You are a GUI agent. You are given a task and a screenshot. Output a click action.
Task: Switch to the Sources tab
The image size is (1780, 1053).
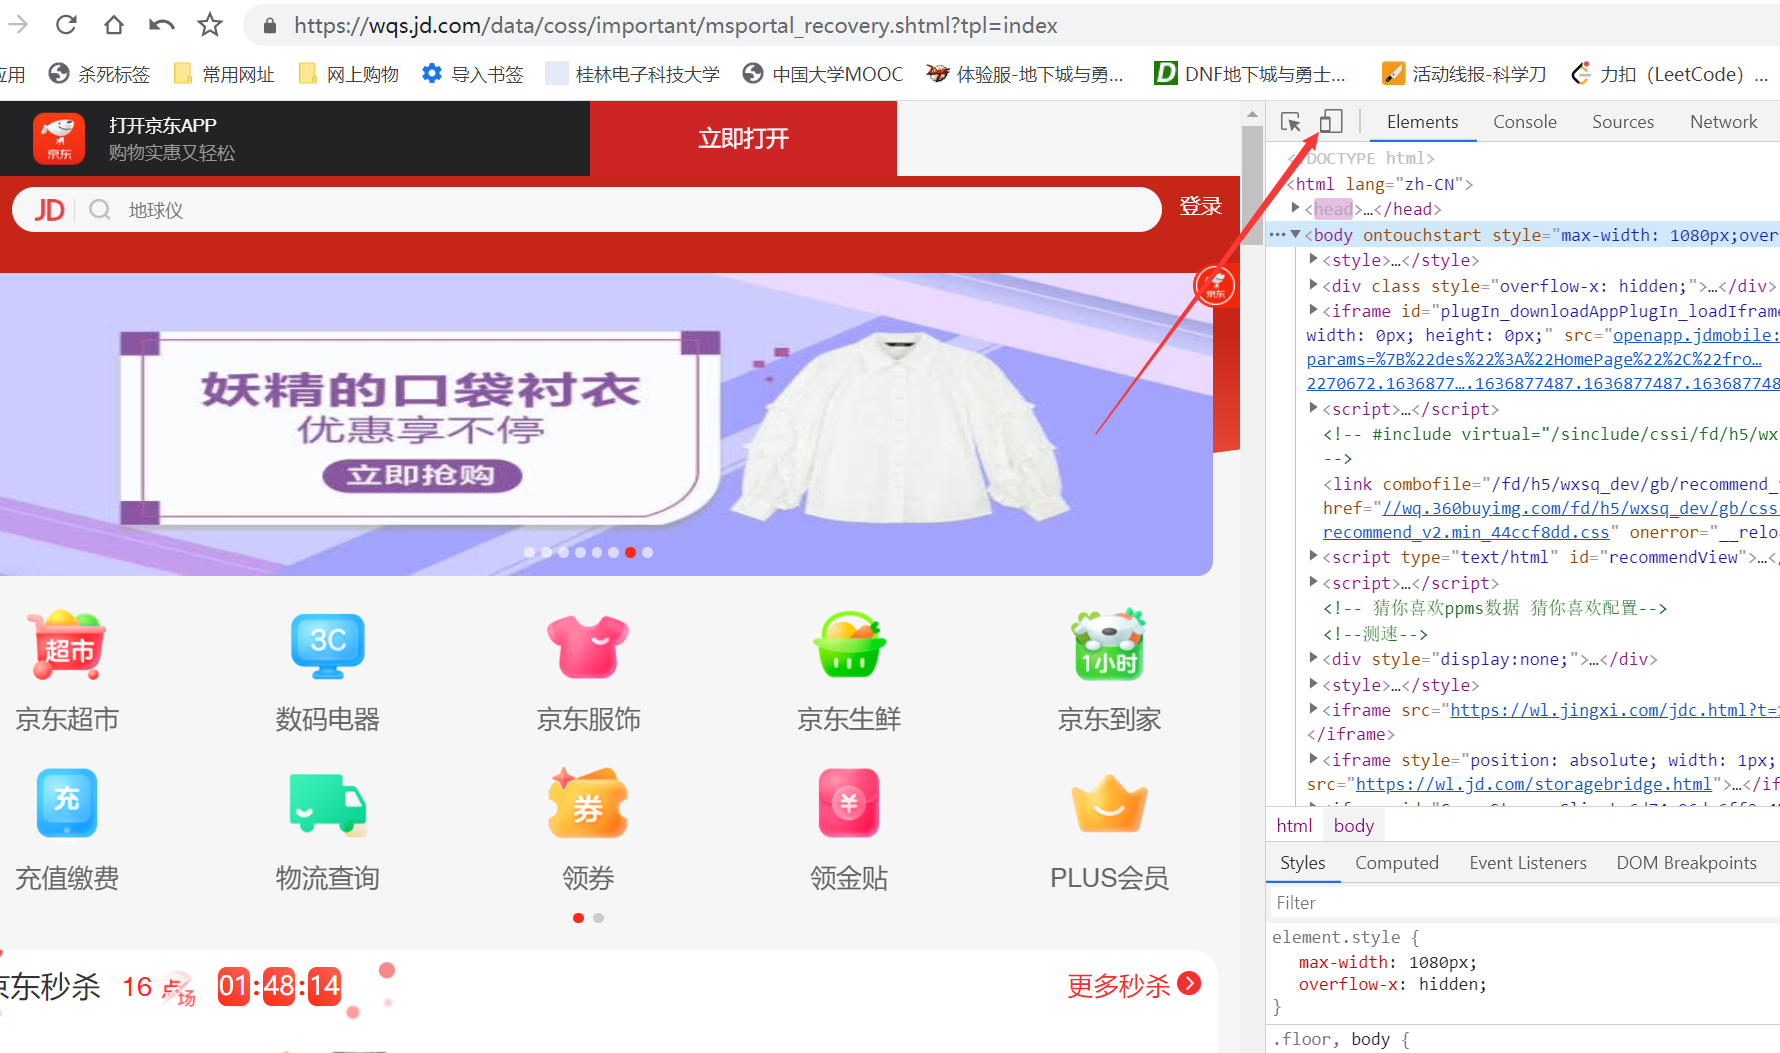point(1623,122)
